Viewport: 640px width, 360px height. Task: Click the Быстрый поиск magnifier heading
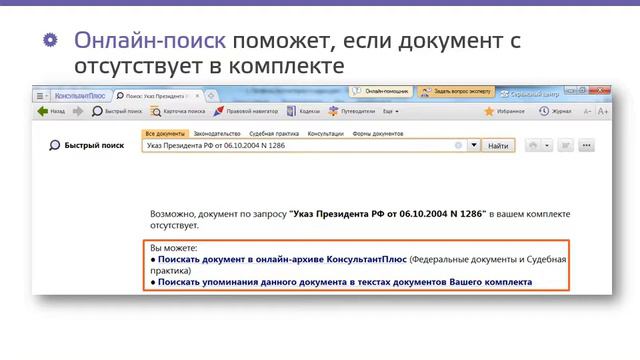87,145
